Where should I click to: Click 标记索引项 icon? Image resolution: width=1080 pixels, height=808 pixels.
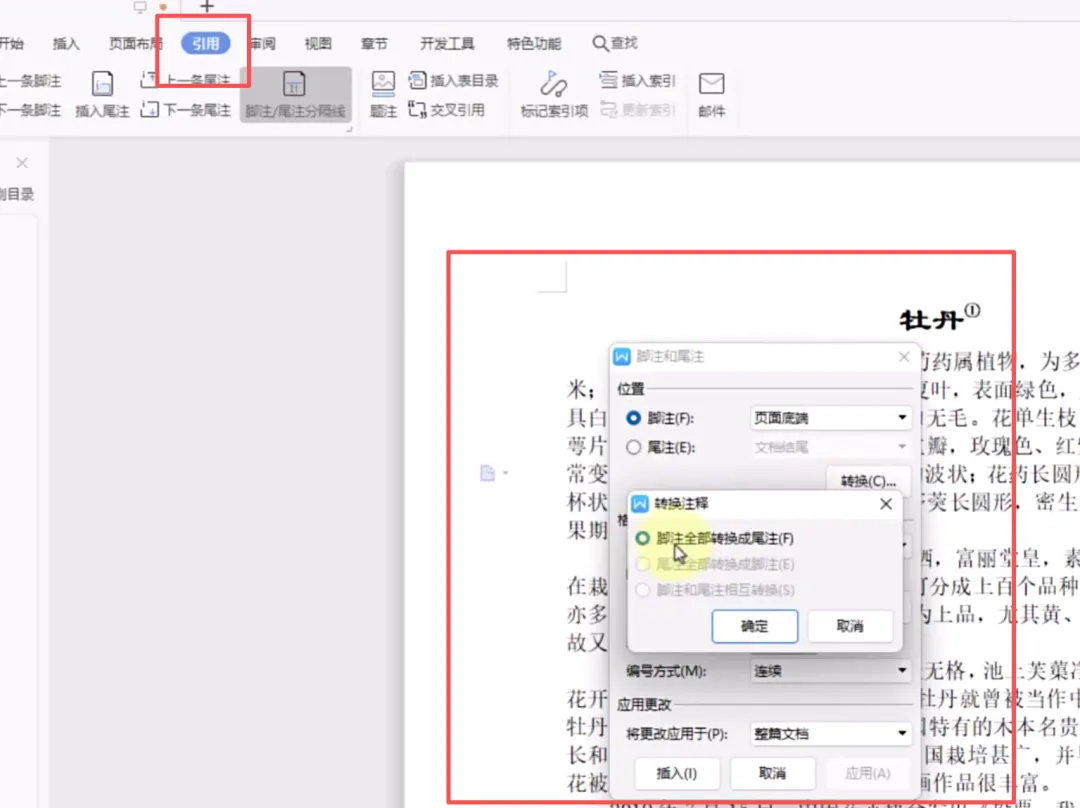pos(553,84)
